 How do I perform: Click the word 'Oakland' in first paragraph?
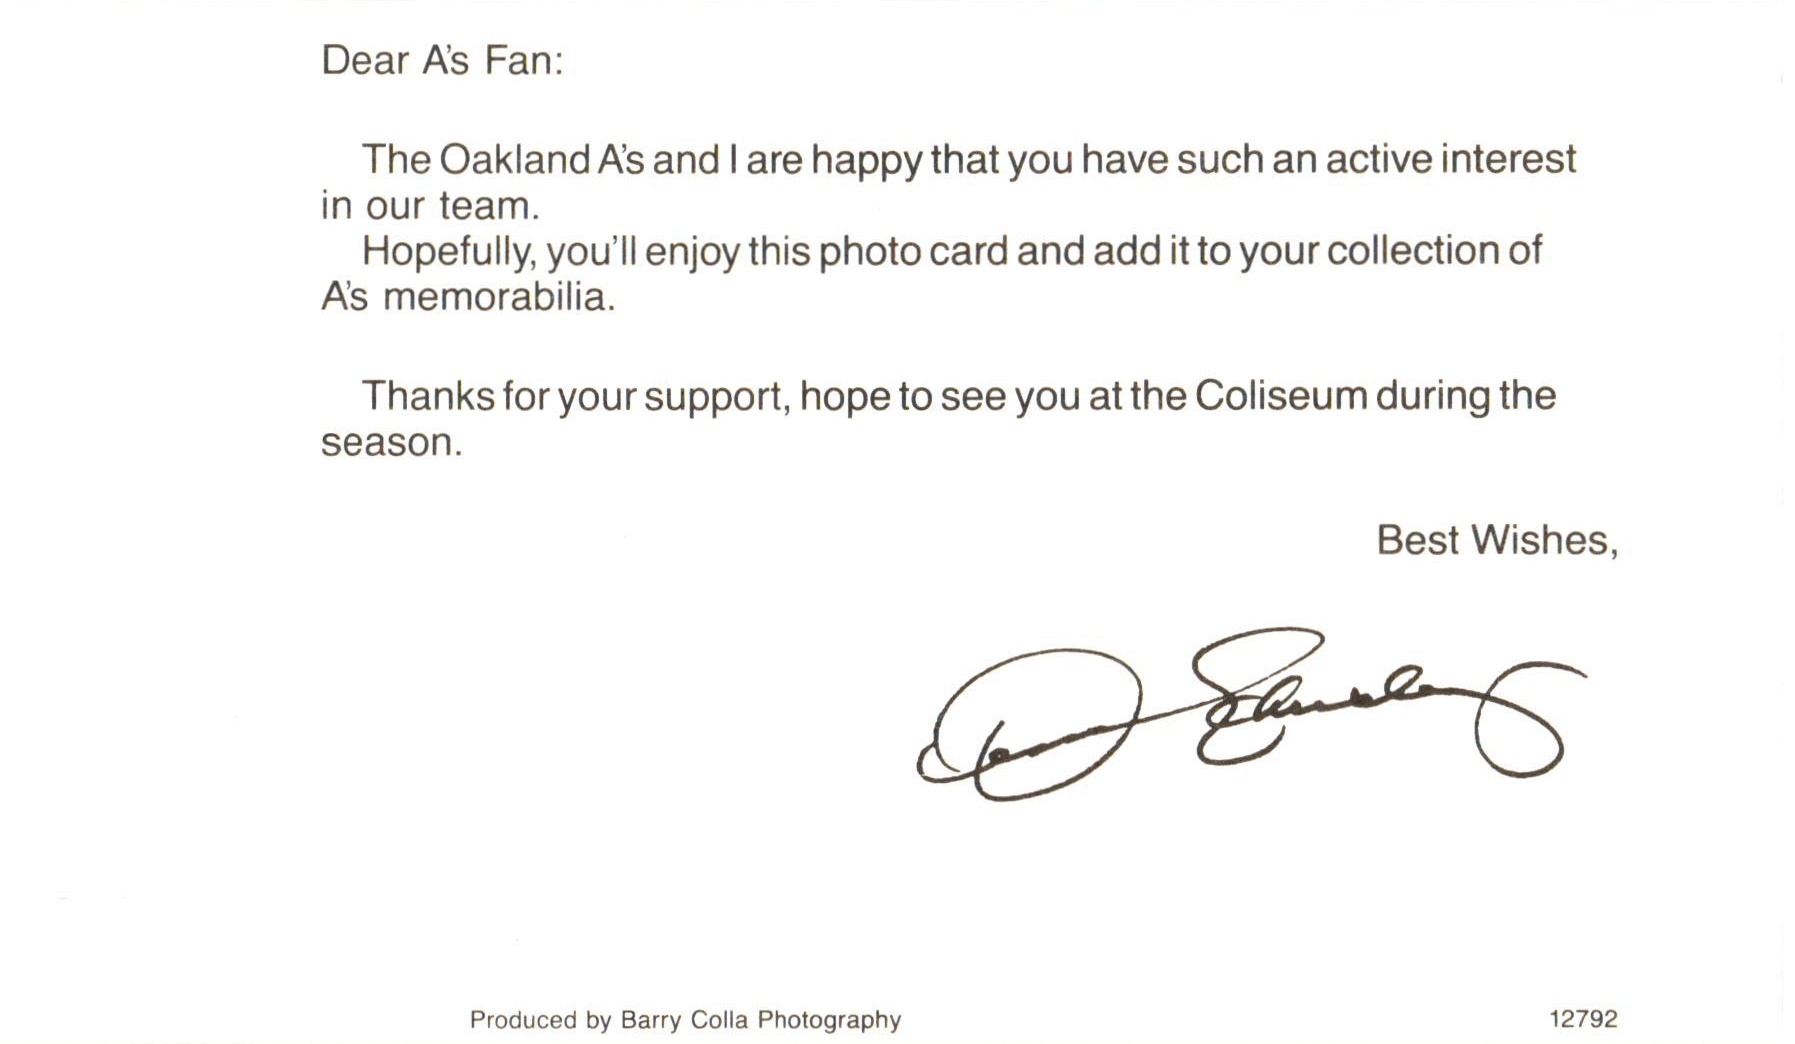click(x=514, y=159)
